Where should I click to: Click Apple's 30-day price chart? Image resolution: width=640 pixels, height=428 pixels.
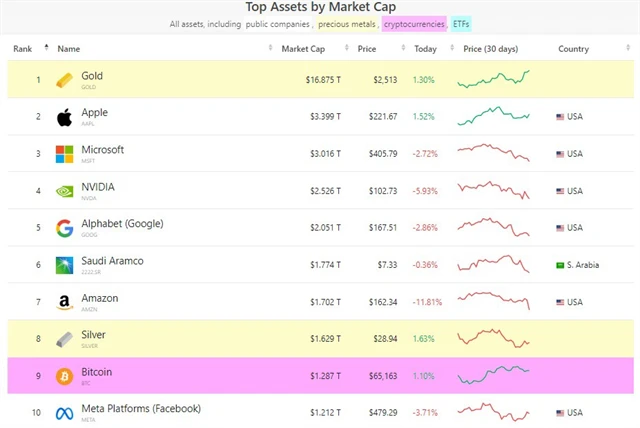[x=493, y=117]
